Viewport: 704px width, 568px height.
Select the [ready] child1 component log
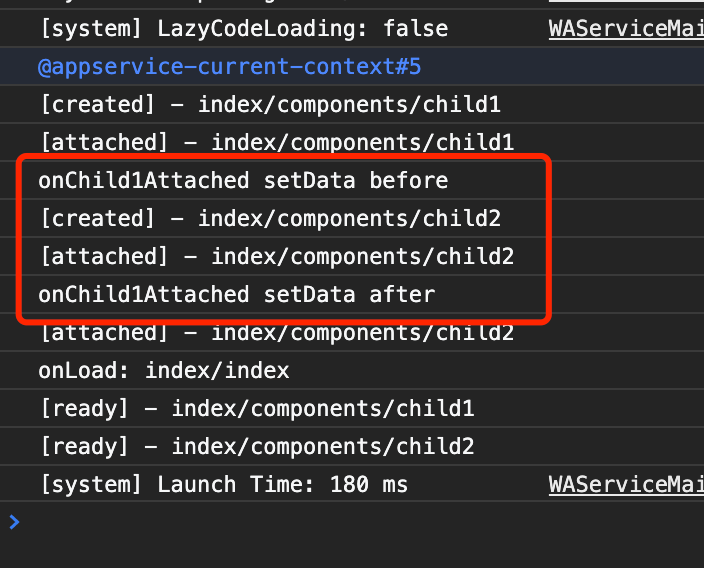click(257, 409)
